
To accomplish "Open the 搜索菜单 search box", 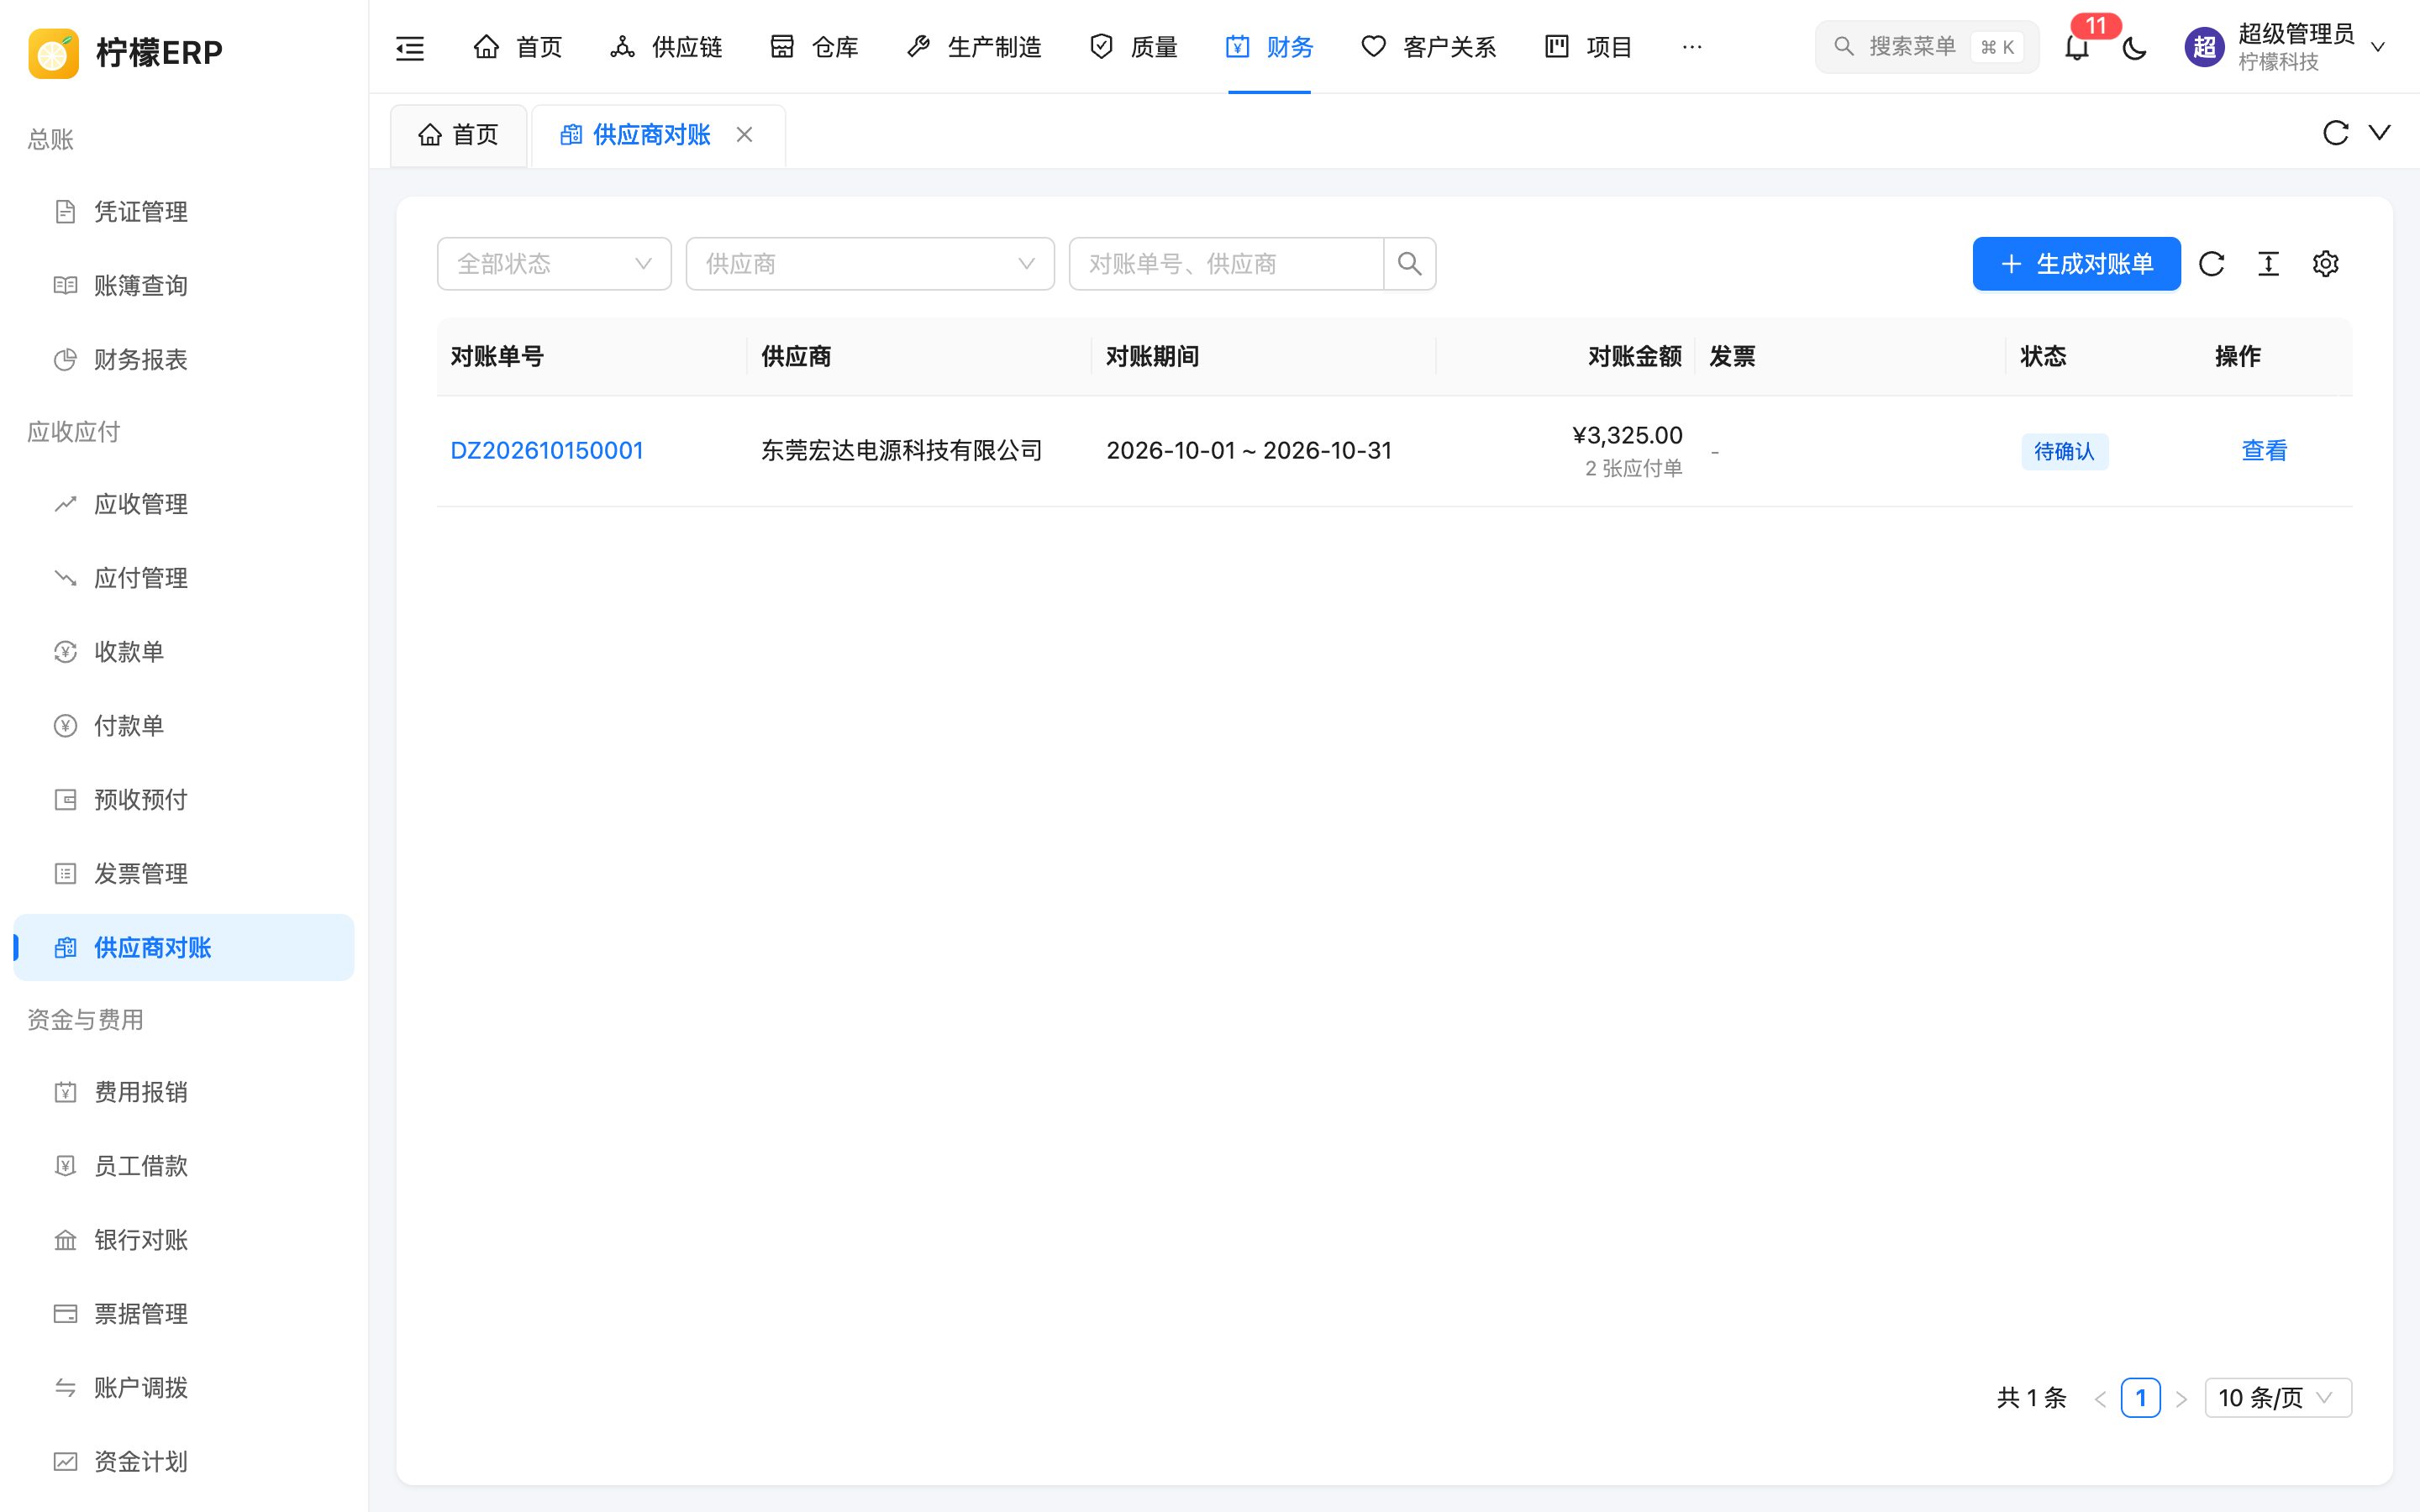I will (x=1926, y=47).
